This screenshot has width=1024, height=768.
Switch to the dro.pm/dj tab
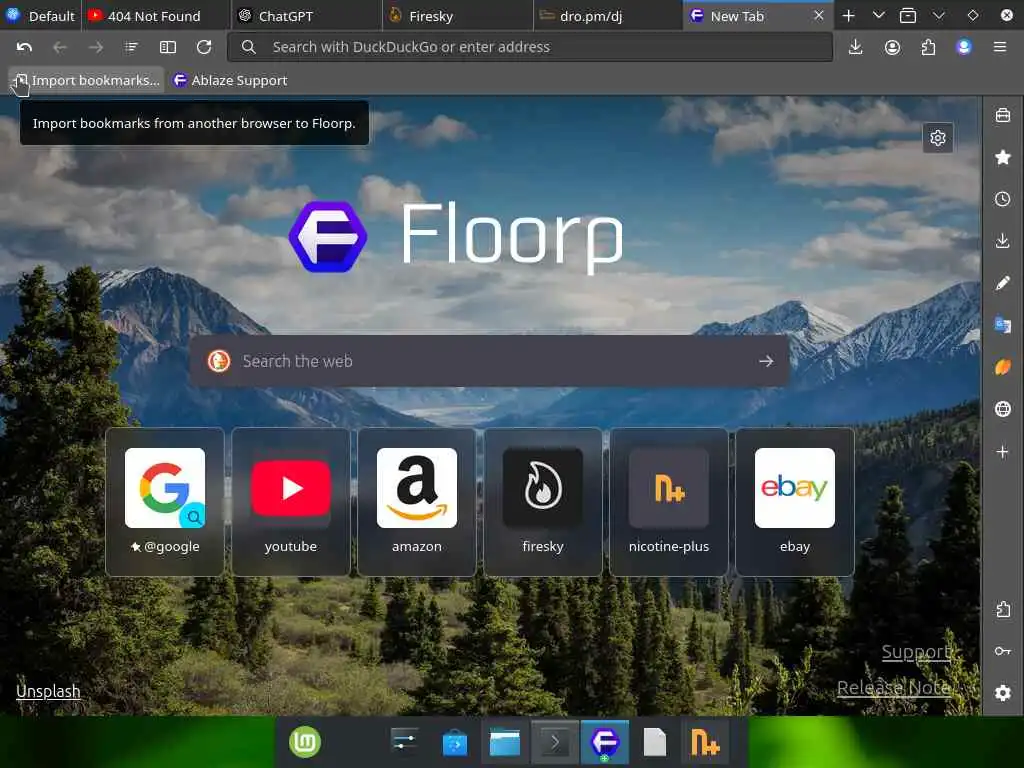tap(608, 16)
